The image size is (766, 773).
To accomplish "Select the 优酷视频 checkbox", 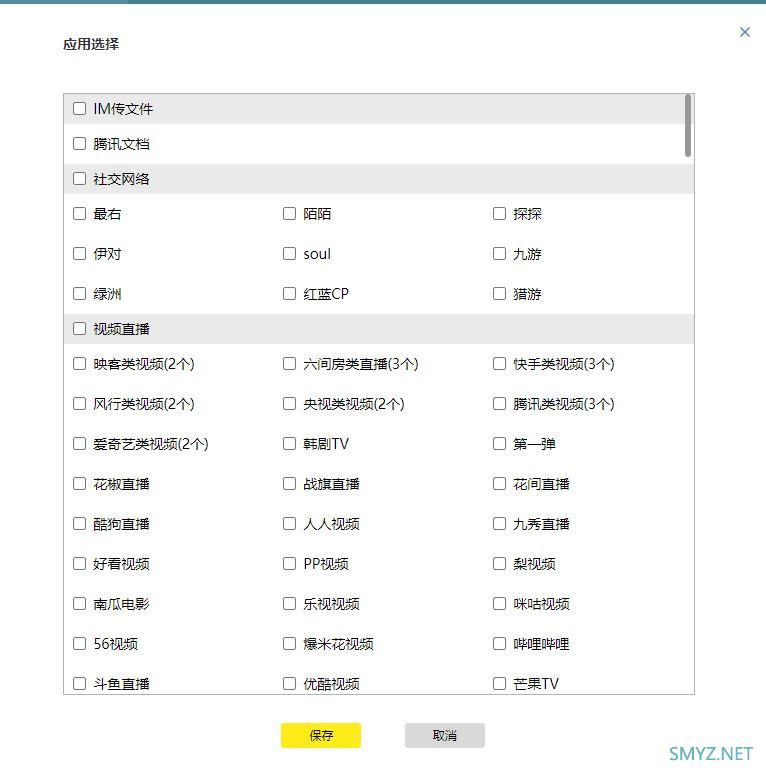I will point(289,683).
